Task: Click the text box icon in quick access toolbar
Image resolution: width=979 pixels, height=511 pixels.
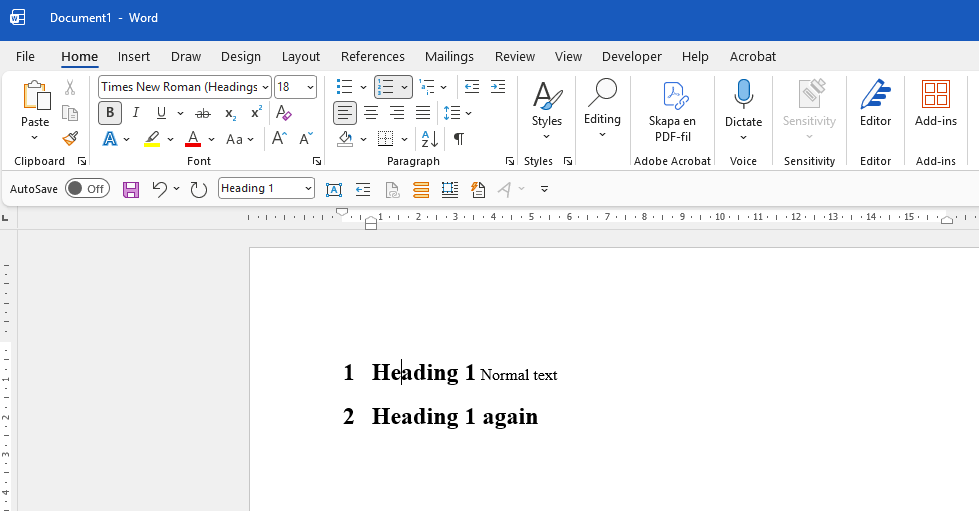Action: [x=334, y=189]
